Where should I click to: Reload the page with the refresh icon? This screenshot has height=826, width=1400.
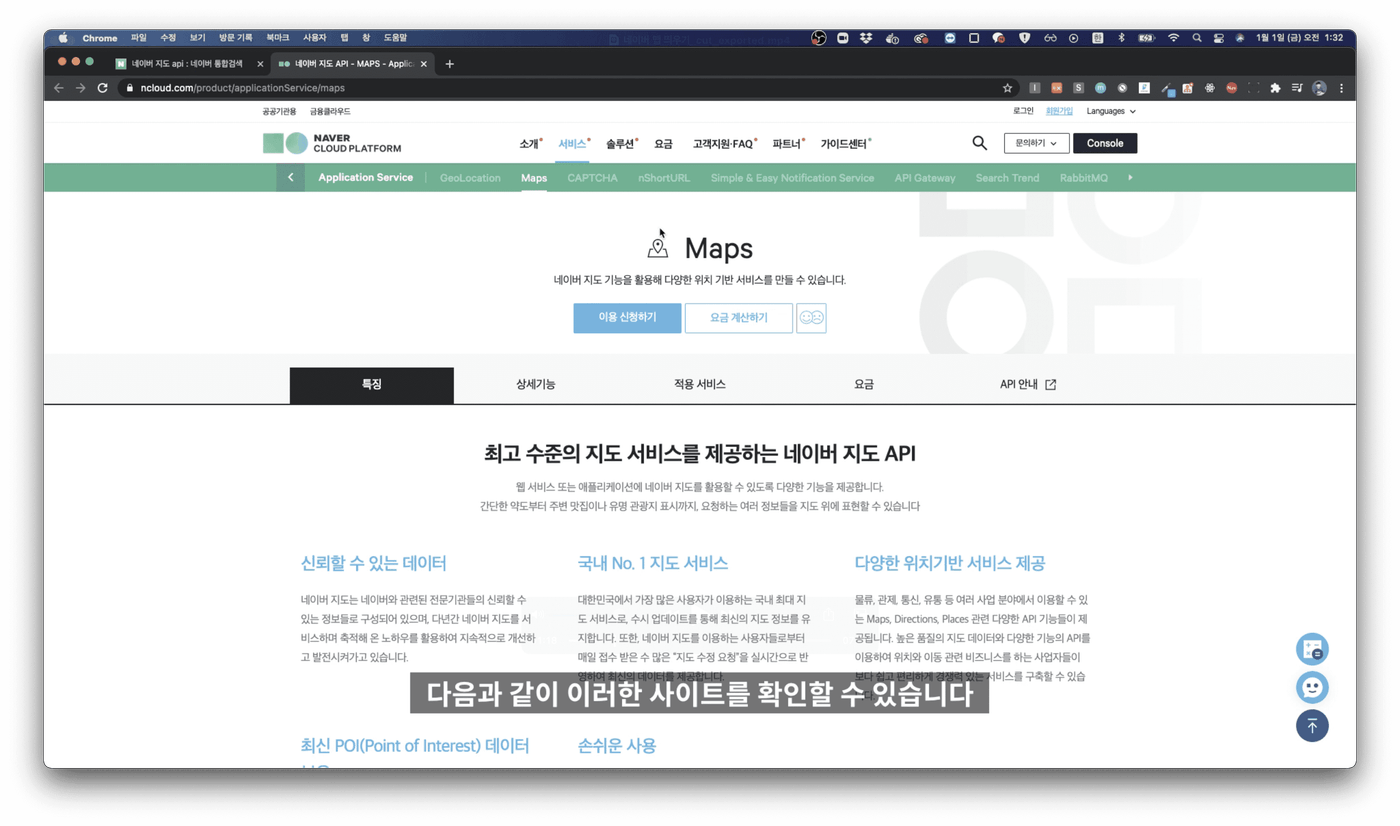coord(102,88)
